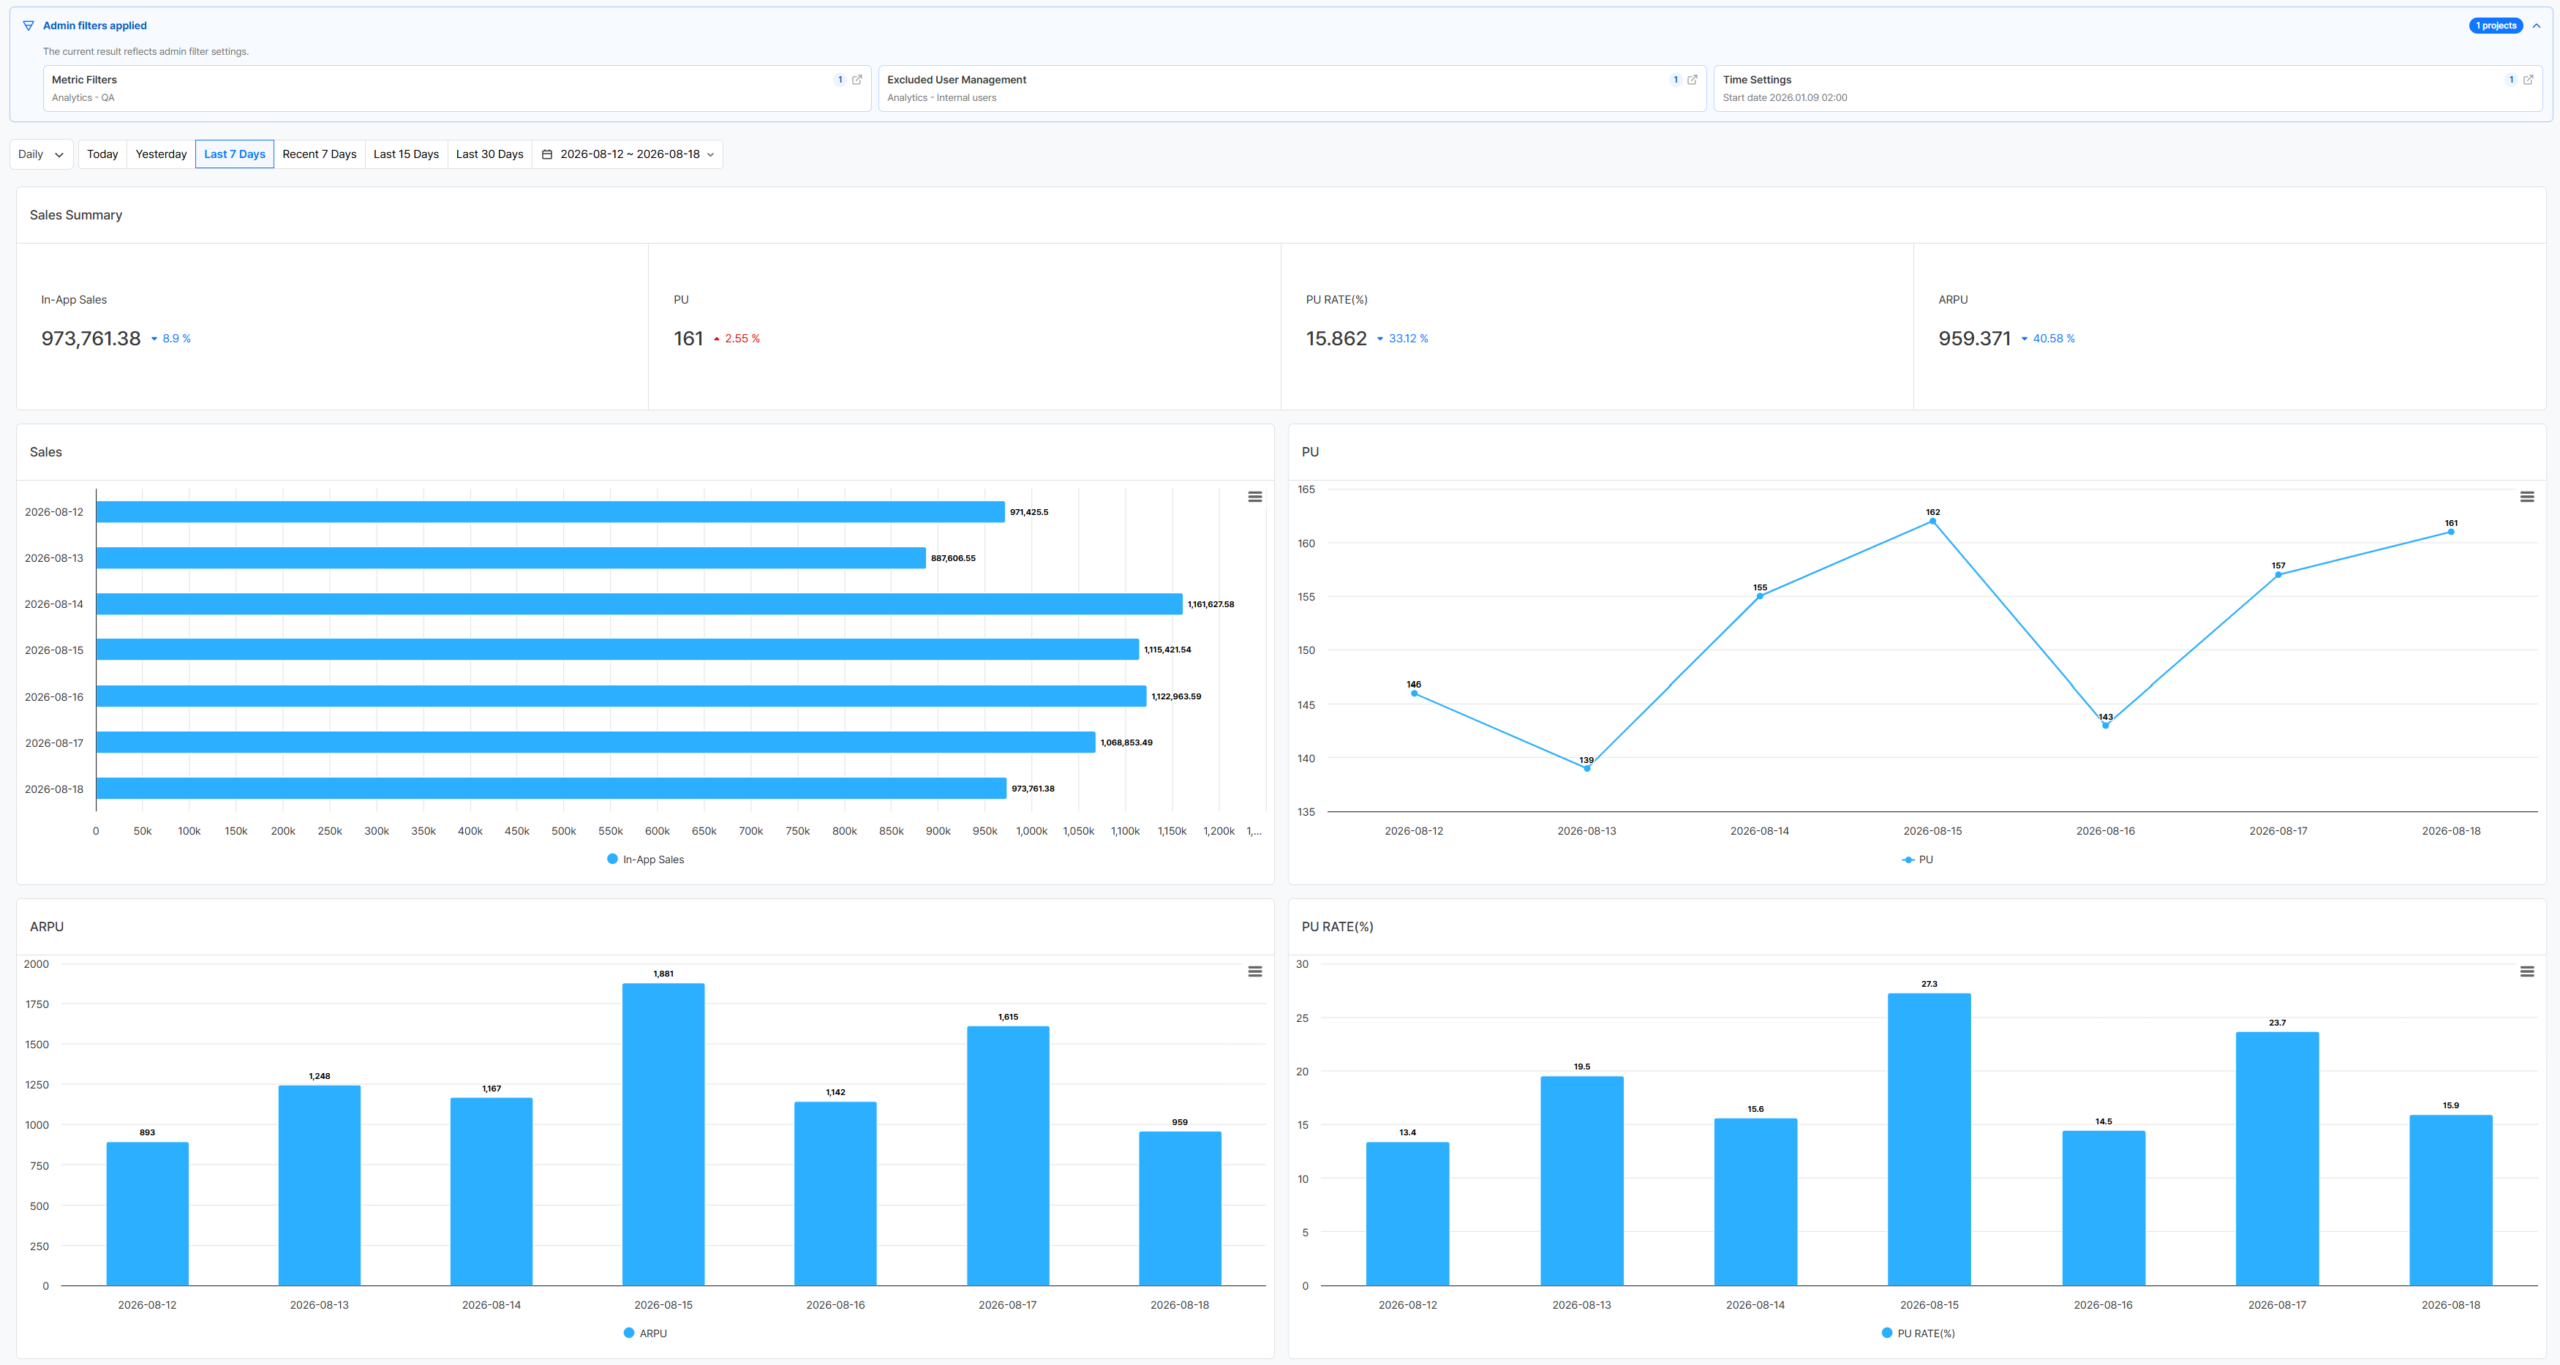Image resolution: width=2560 pixels, height=1365 pixels.
Task: Click the PU line data point labeled 139
Action: [x=1587, y=769]
